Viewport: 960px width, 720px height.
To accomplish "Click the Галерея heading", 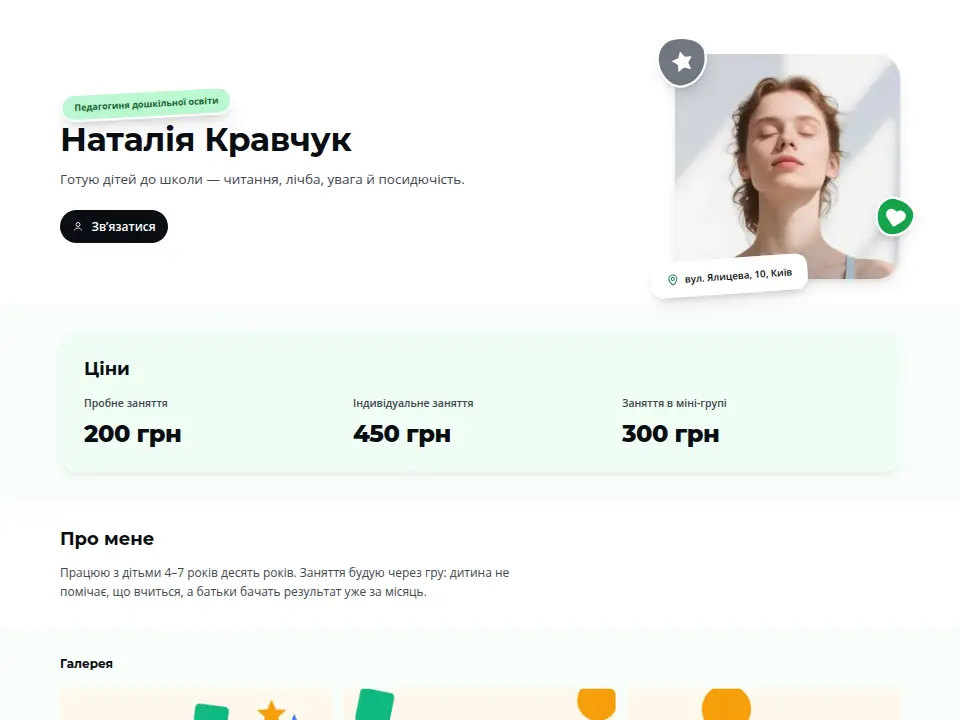I will tap(86, 664).
